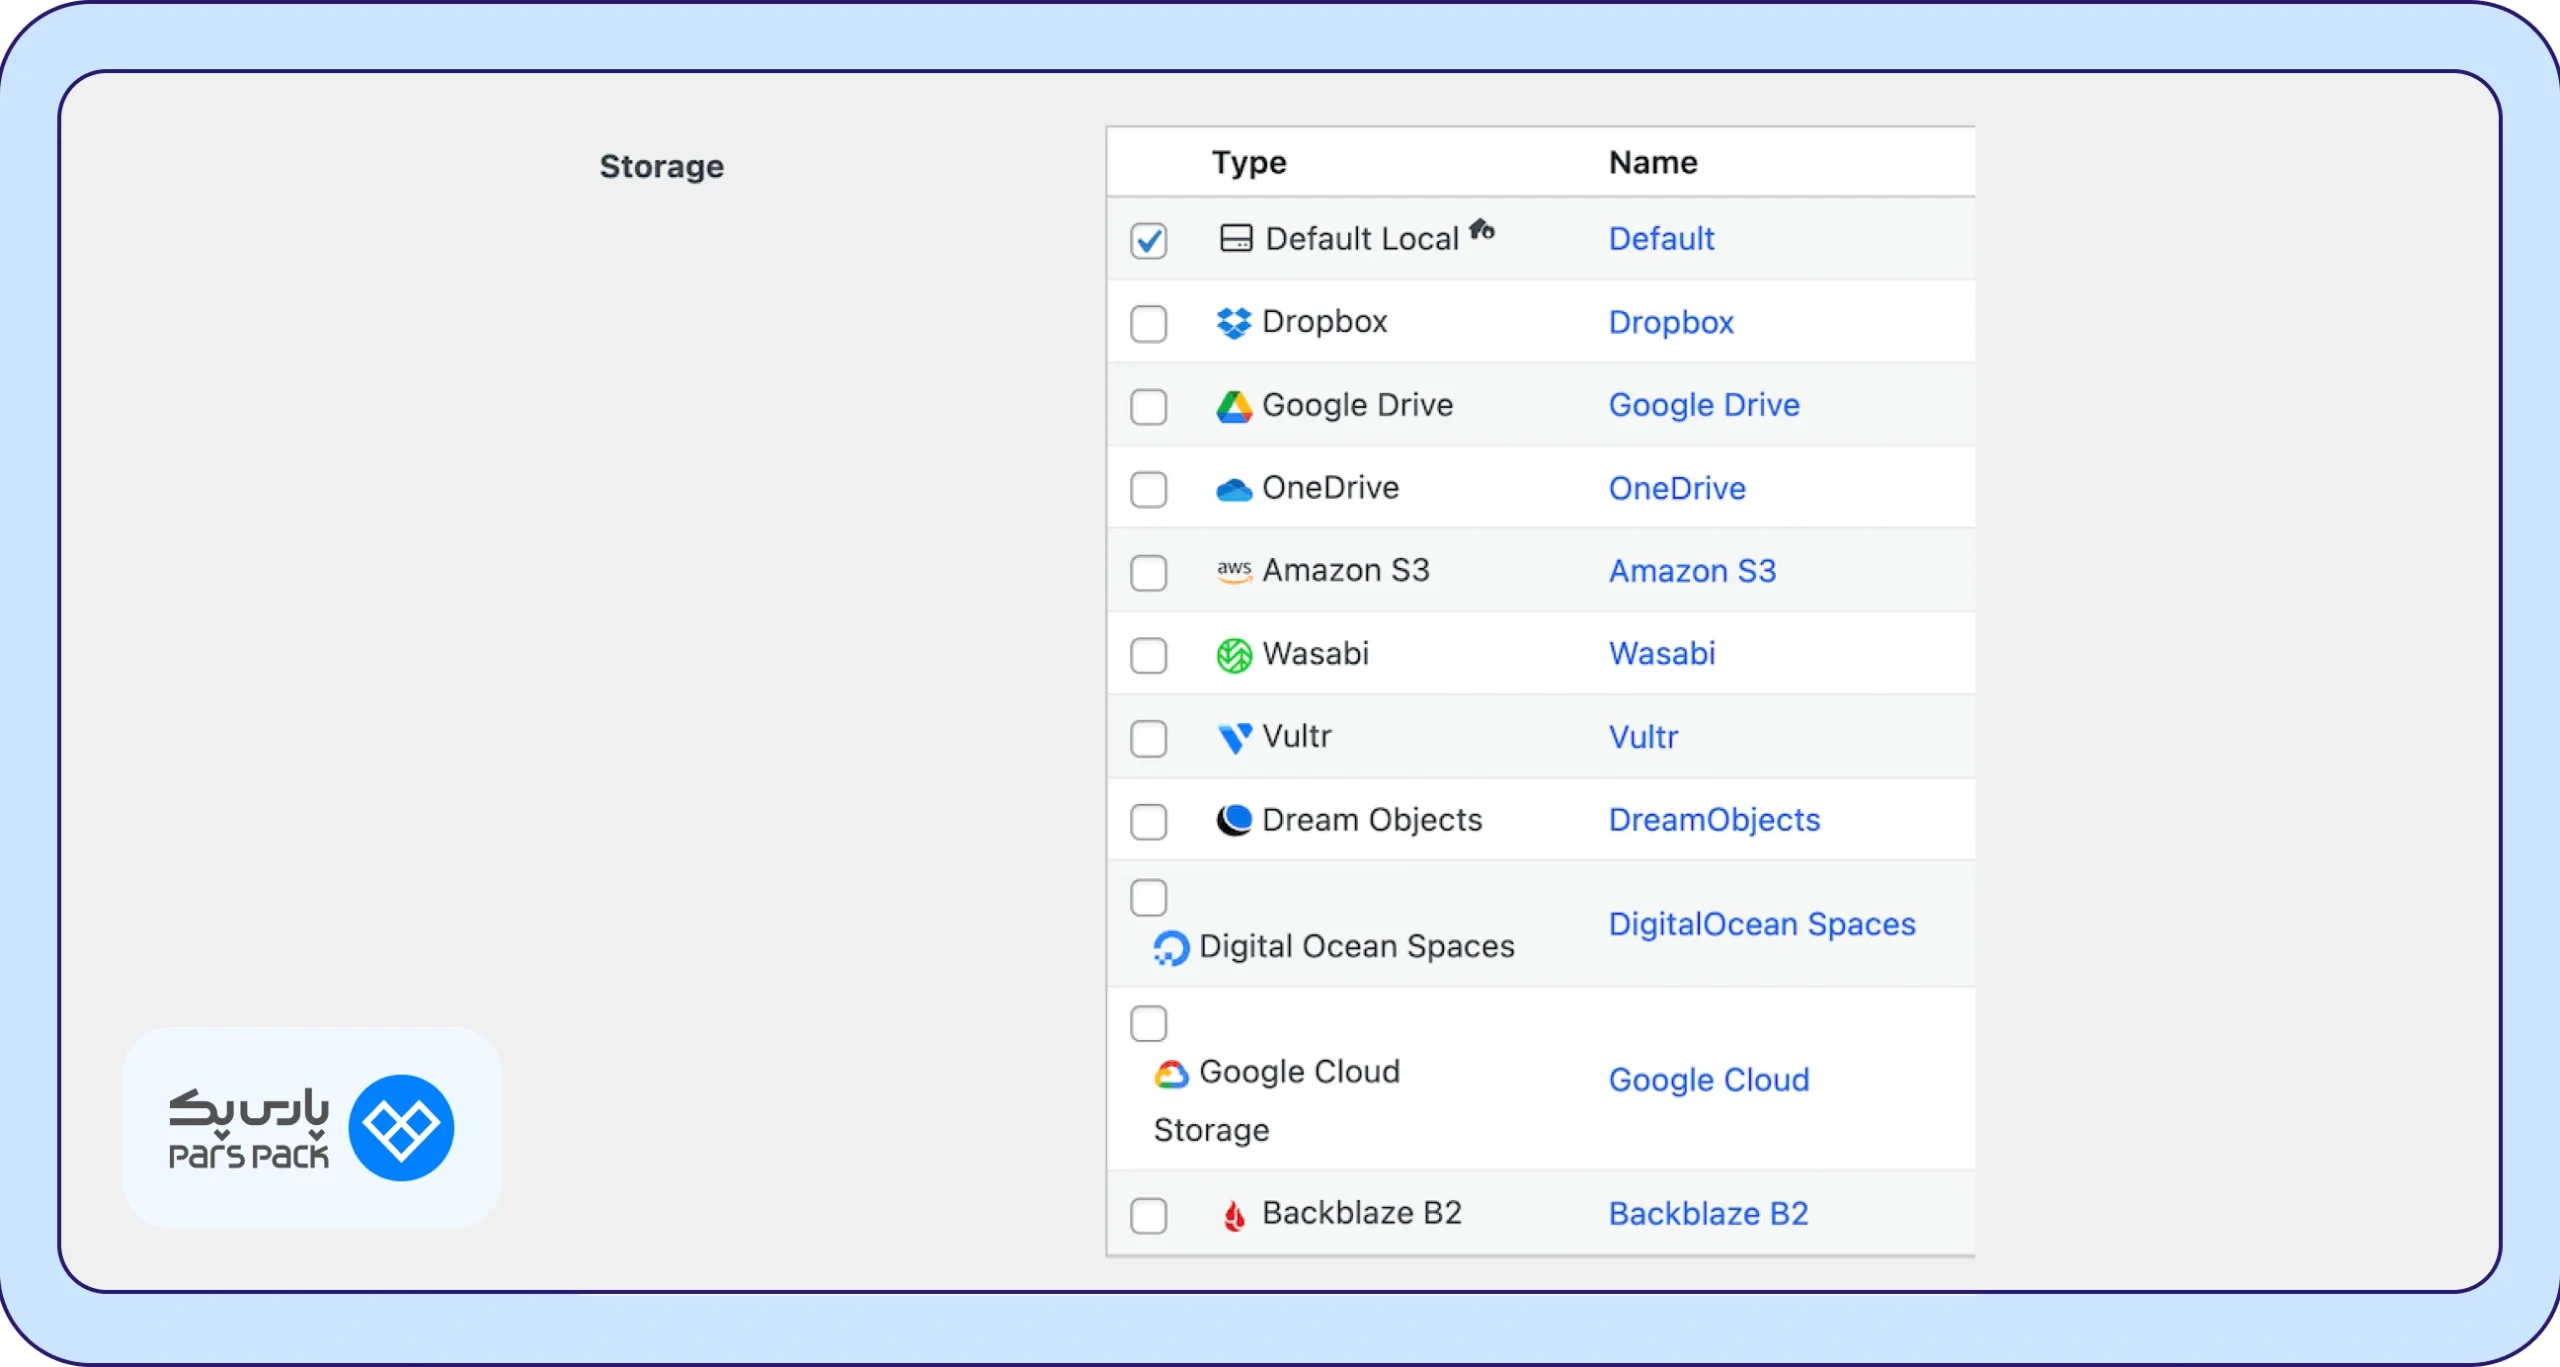Click the Backblaze B2 flame icon

1235,1216
